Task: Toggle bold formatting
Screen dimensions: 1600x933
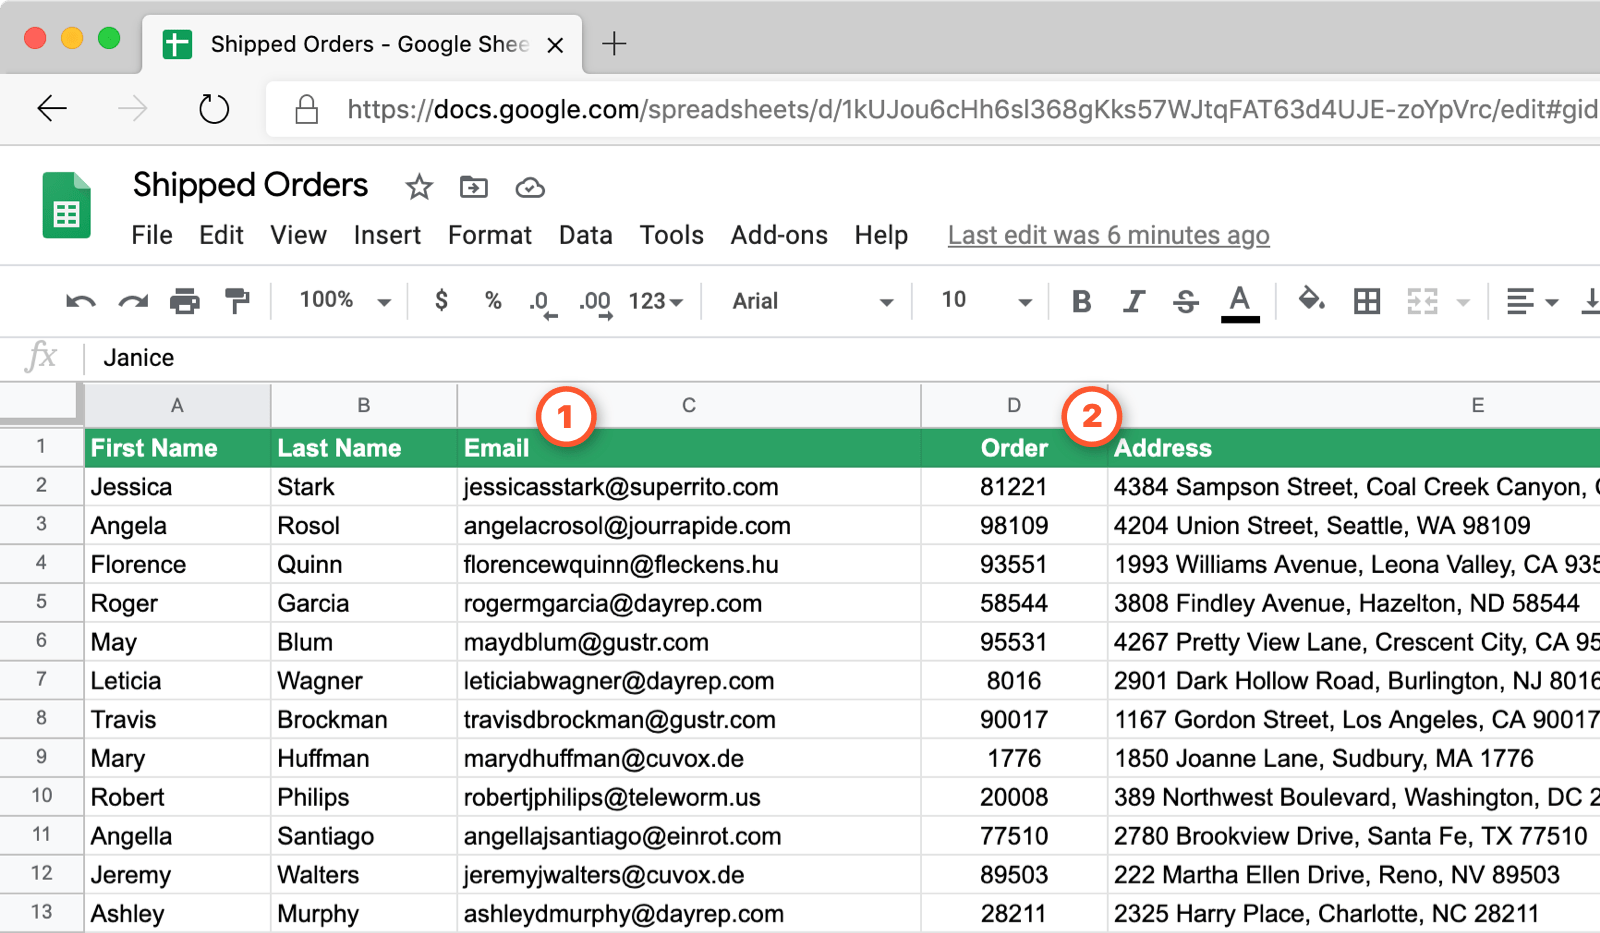Action: click(1080, 300)
